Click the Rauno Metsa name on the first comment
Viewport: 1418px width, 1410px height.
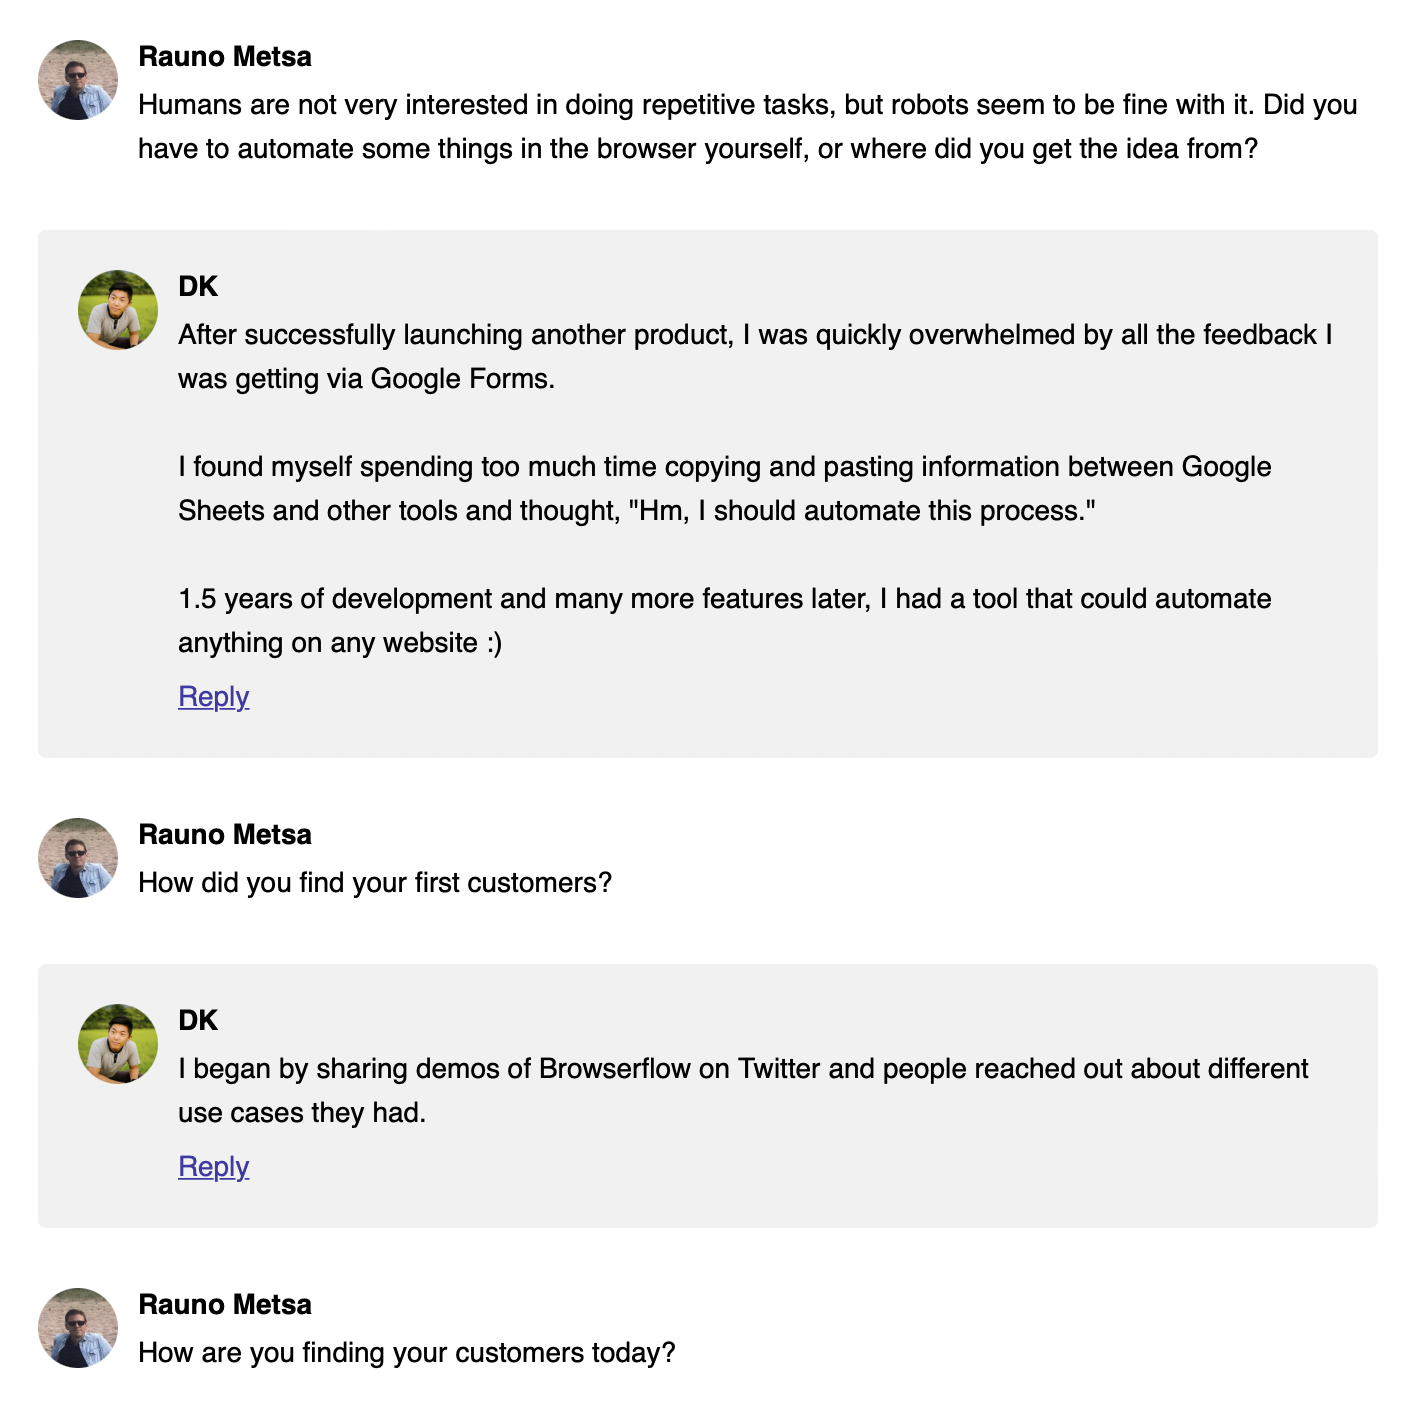tap(225, 57)
